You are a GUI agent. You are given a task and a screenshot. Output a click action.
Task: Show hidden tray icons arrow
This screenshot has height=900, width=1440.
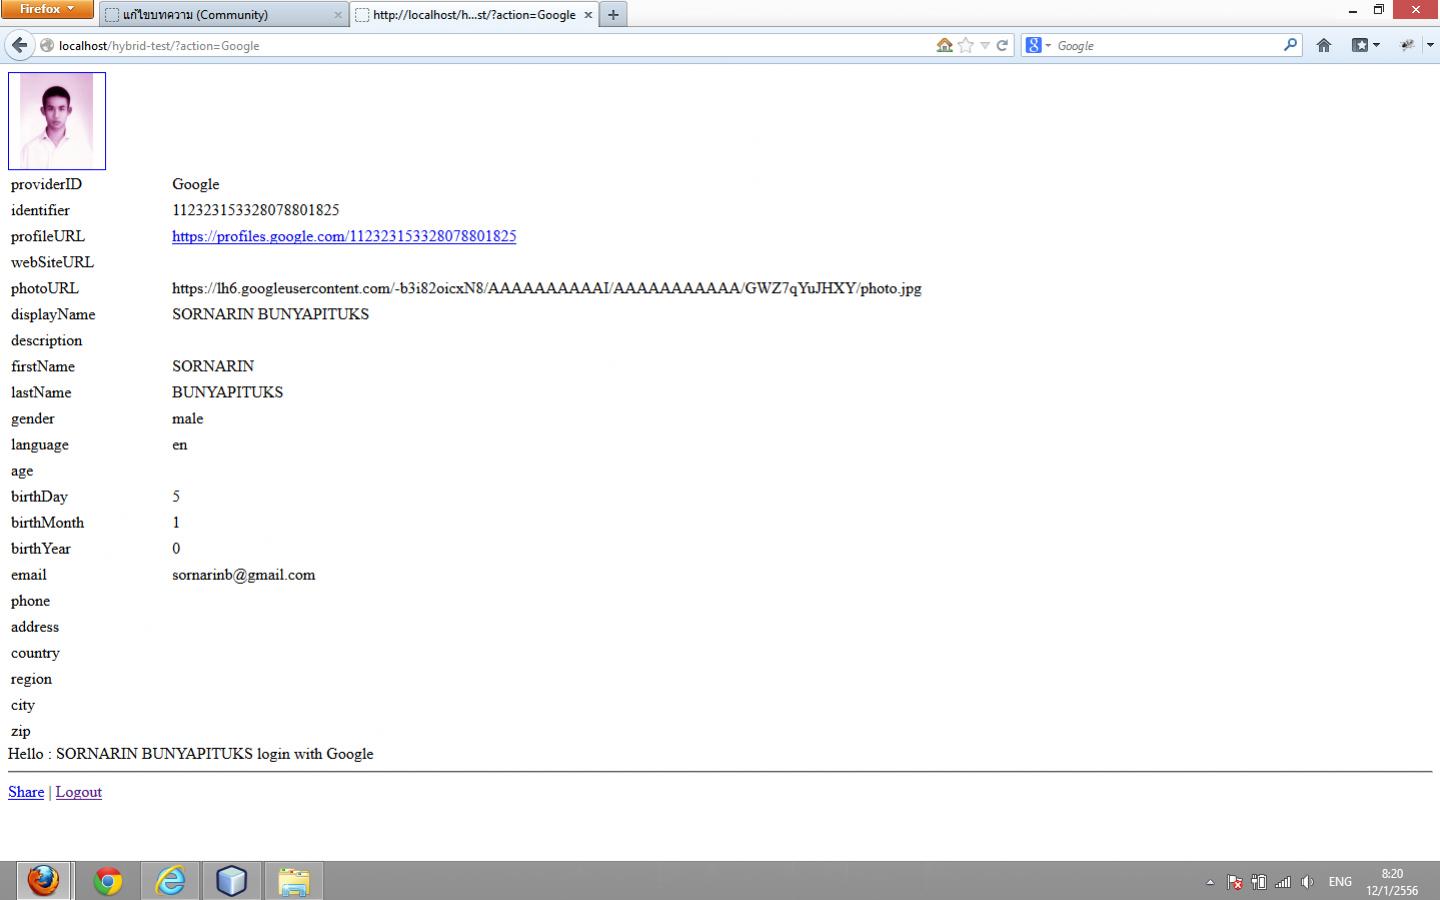1210,882
